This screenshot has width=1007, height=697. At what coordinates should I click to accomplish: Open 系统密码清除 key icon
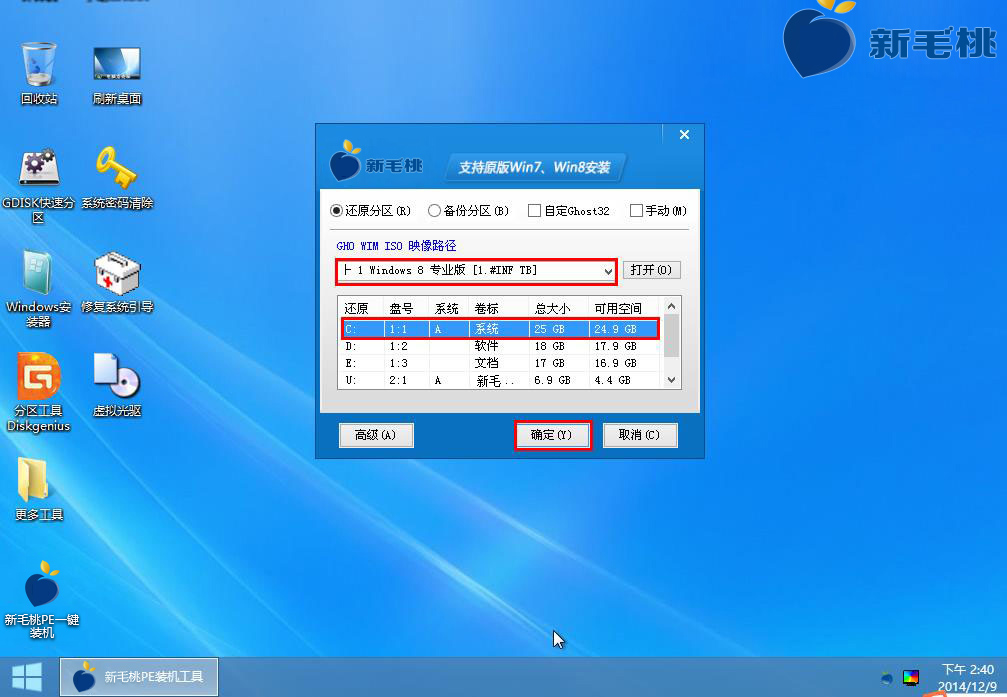pyautogui.click(x=117, y=178)
